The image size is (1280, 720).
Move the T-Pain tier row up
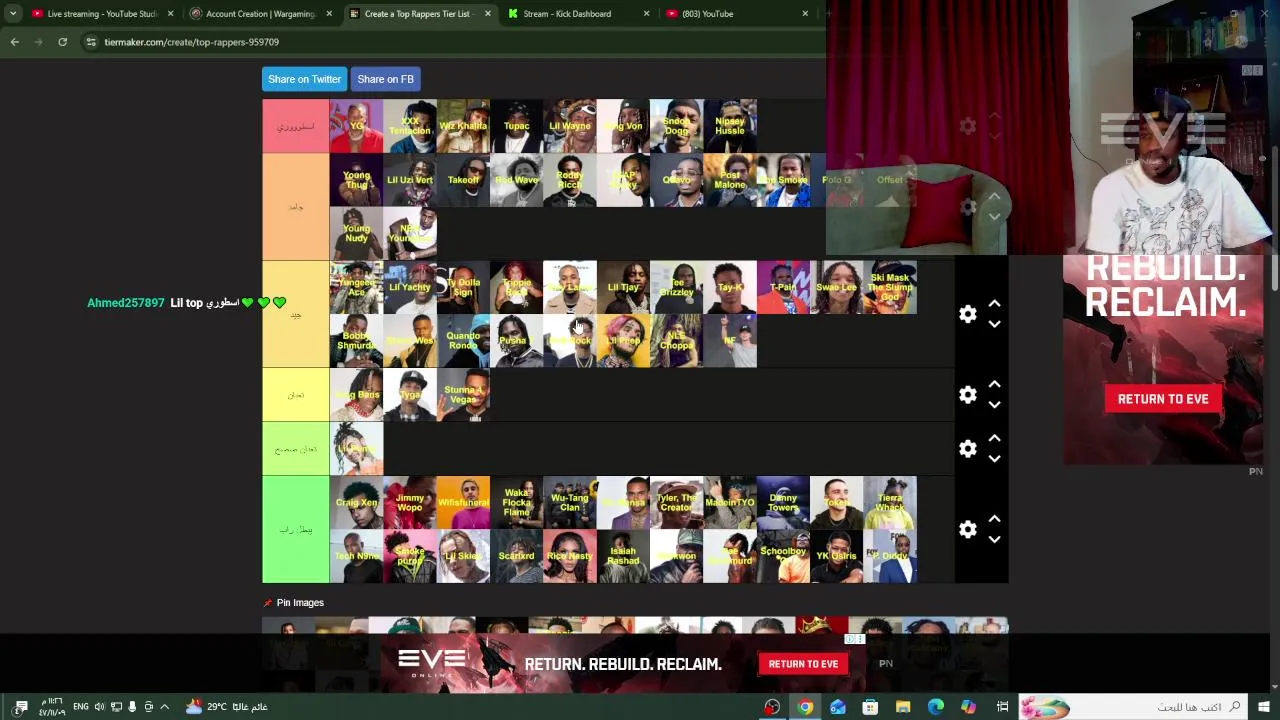pos(994,304)
